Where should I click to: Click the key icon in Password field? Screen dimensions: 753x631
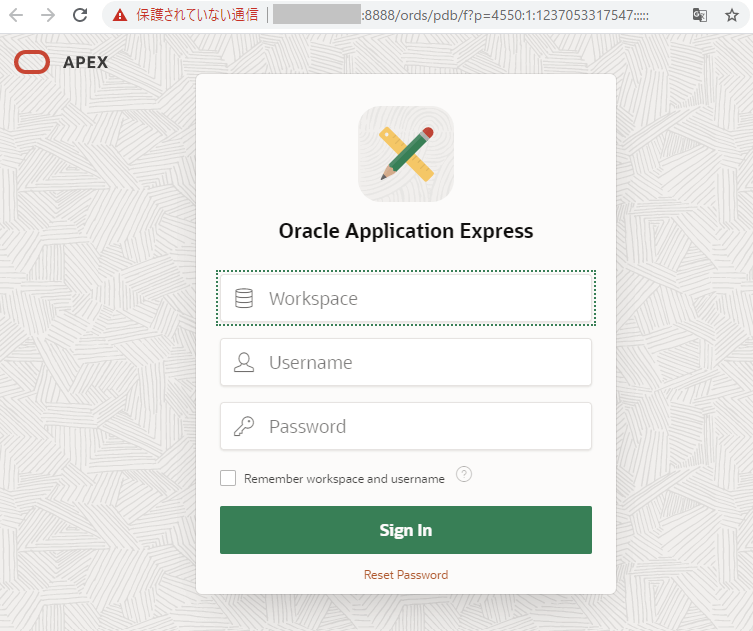coord(243,426)
